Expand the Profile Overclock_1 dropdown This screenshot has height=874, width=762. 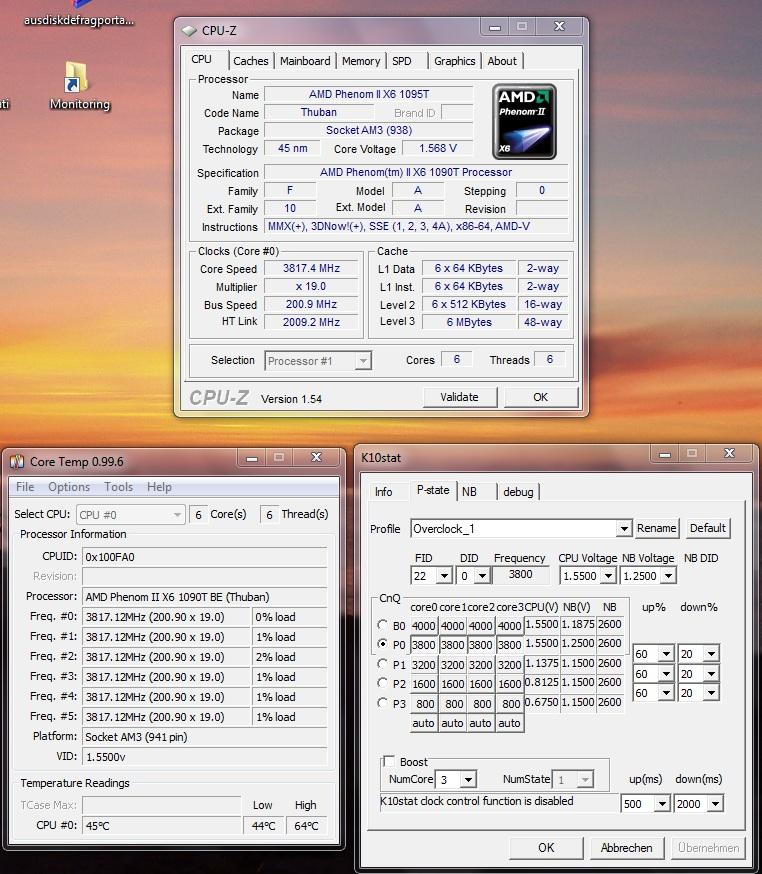[624, 528]
